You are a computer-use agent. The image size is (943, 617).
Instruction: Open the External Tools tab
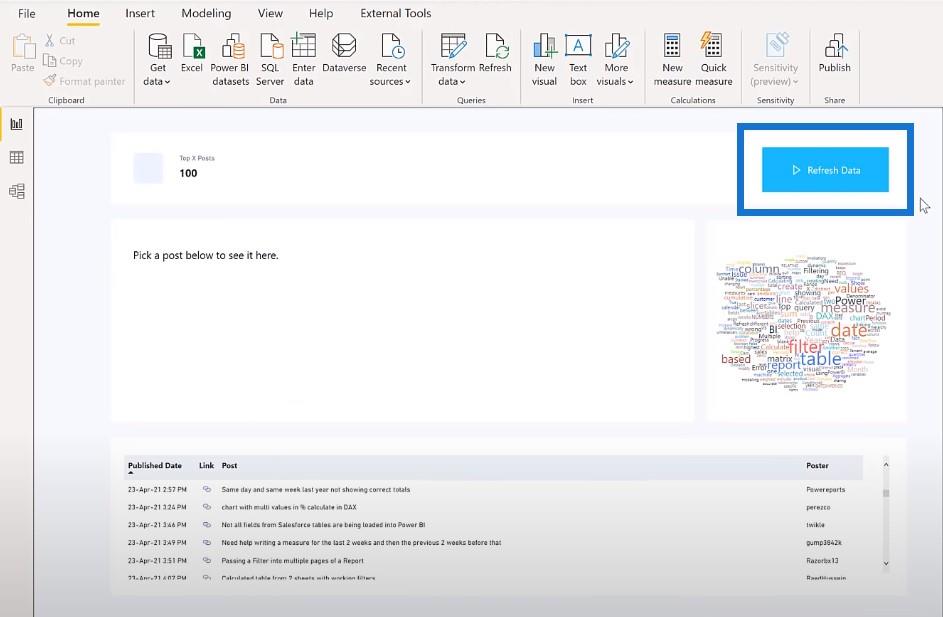tap(396, 13)
